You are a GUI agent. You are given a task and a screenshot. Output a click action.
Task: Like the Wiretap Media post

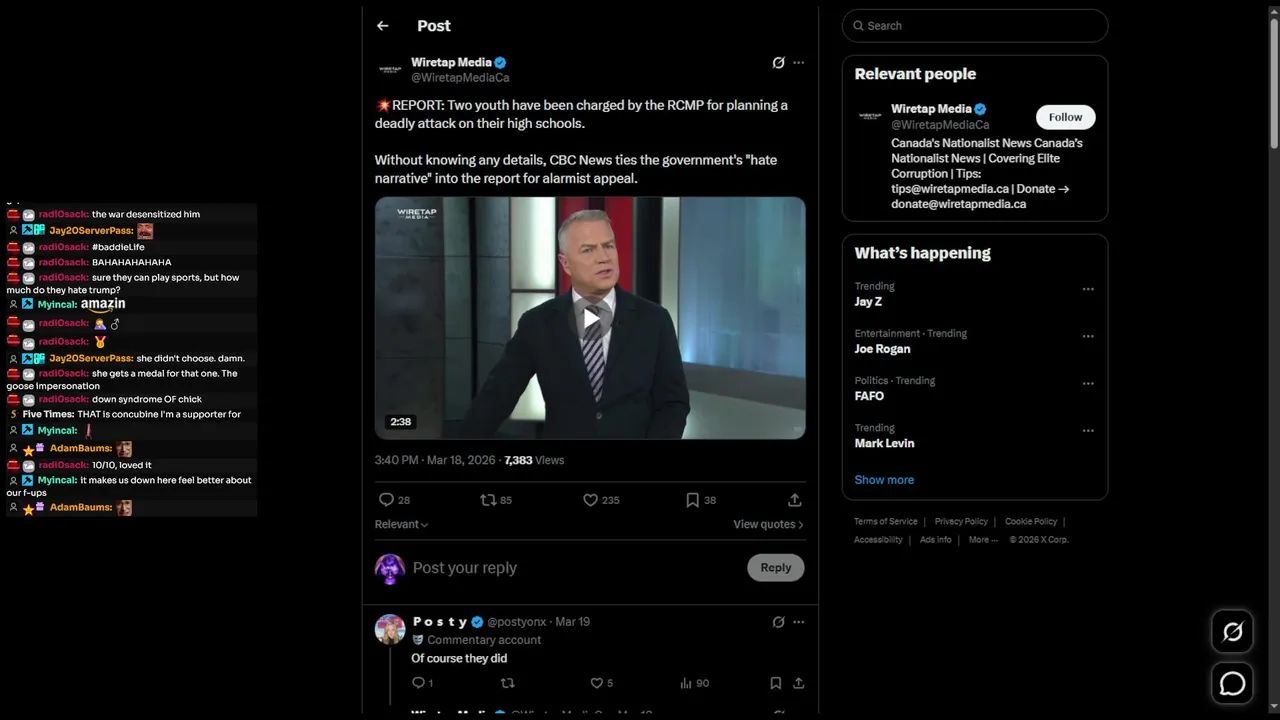[x=591, y=500]
